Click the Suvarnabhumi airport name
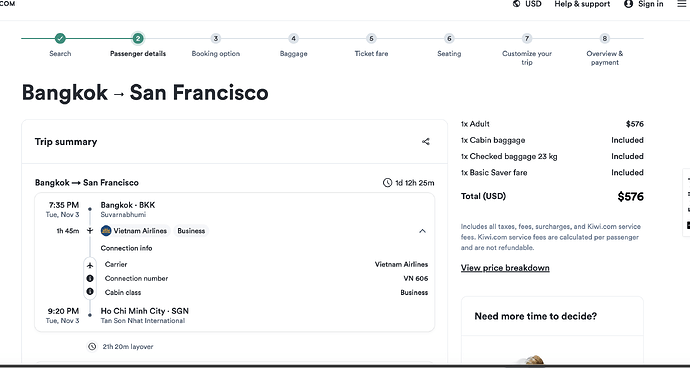Screen dimensions: 690x368 tap(123, 215)
